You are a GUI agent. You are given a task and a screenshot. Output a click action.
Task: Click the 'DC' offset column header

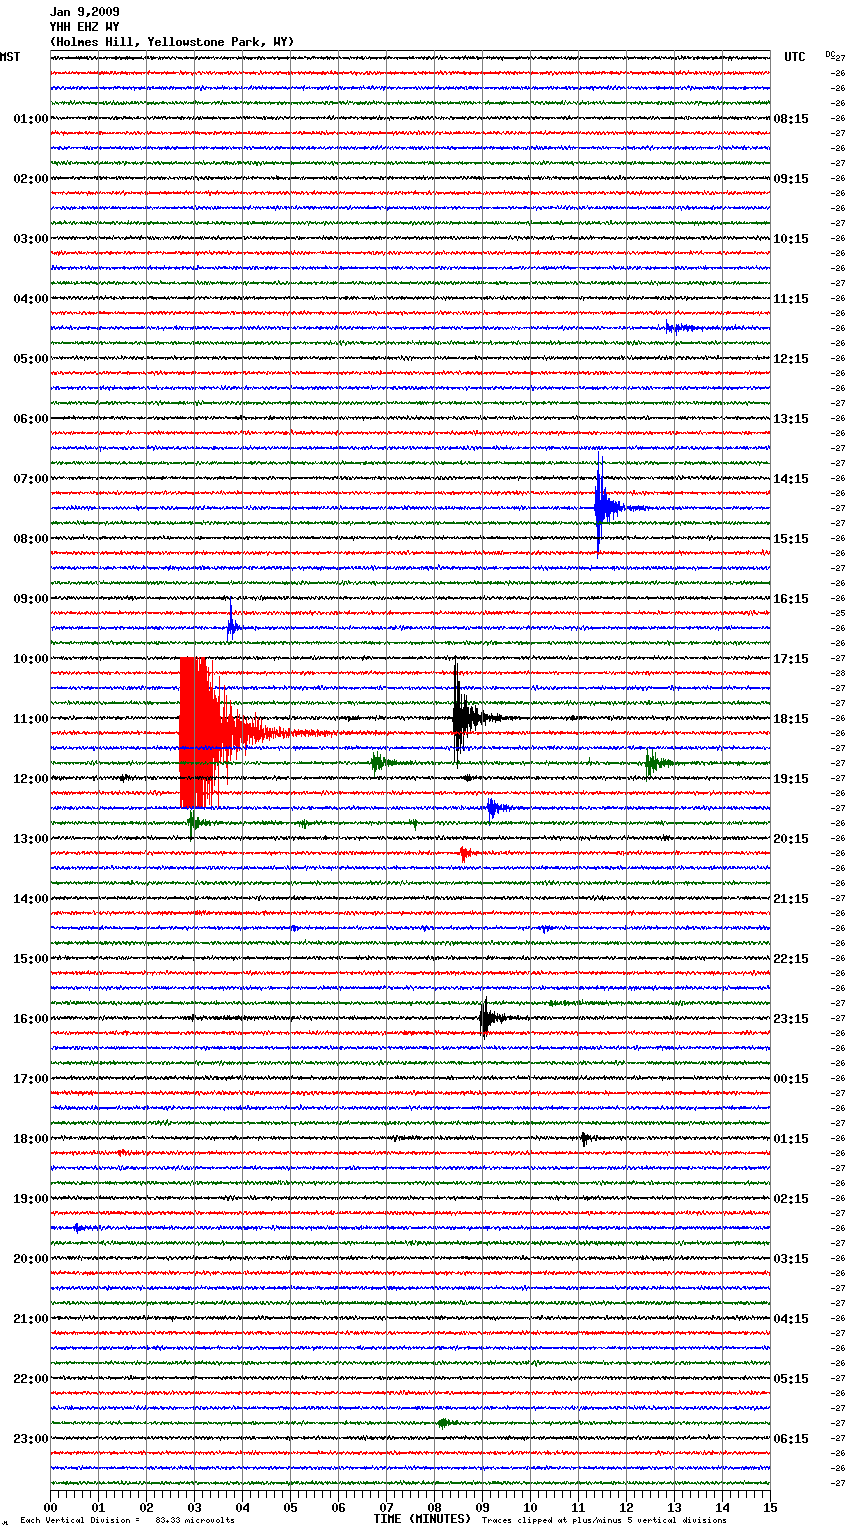[x=830, y=54]
